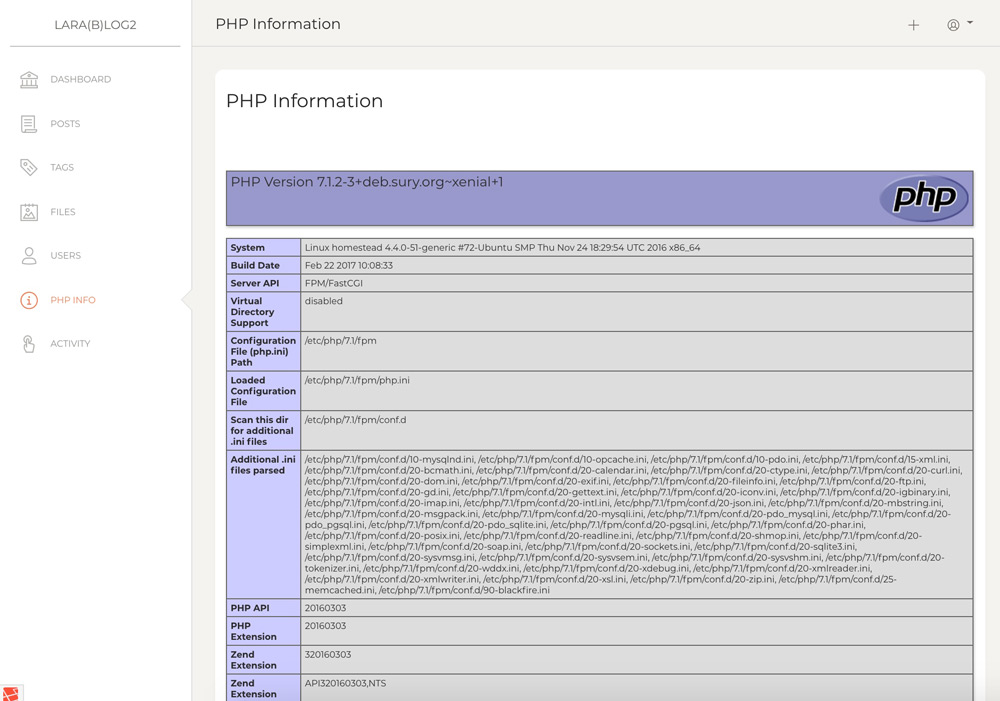
Task: Open the Activity fingerprint icon
Action: pyautogui.click(x=29, y=343)
